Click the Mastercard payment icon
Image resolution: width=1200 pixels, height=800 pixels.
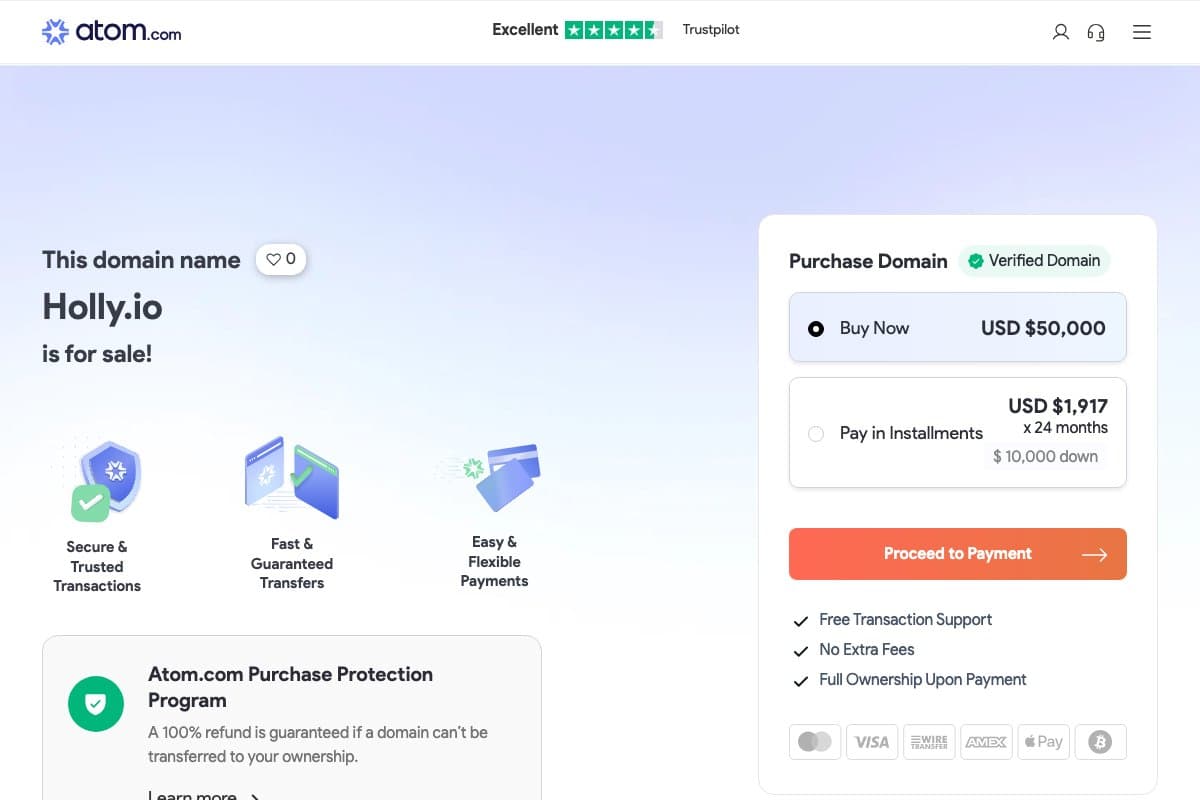click(x=815, y=742)
